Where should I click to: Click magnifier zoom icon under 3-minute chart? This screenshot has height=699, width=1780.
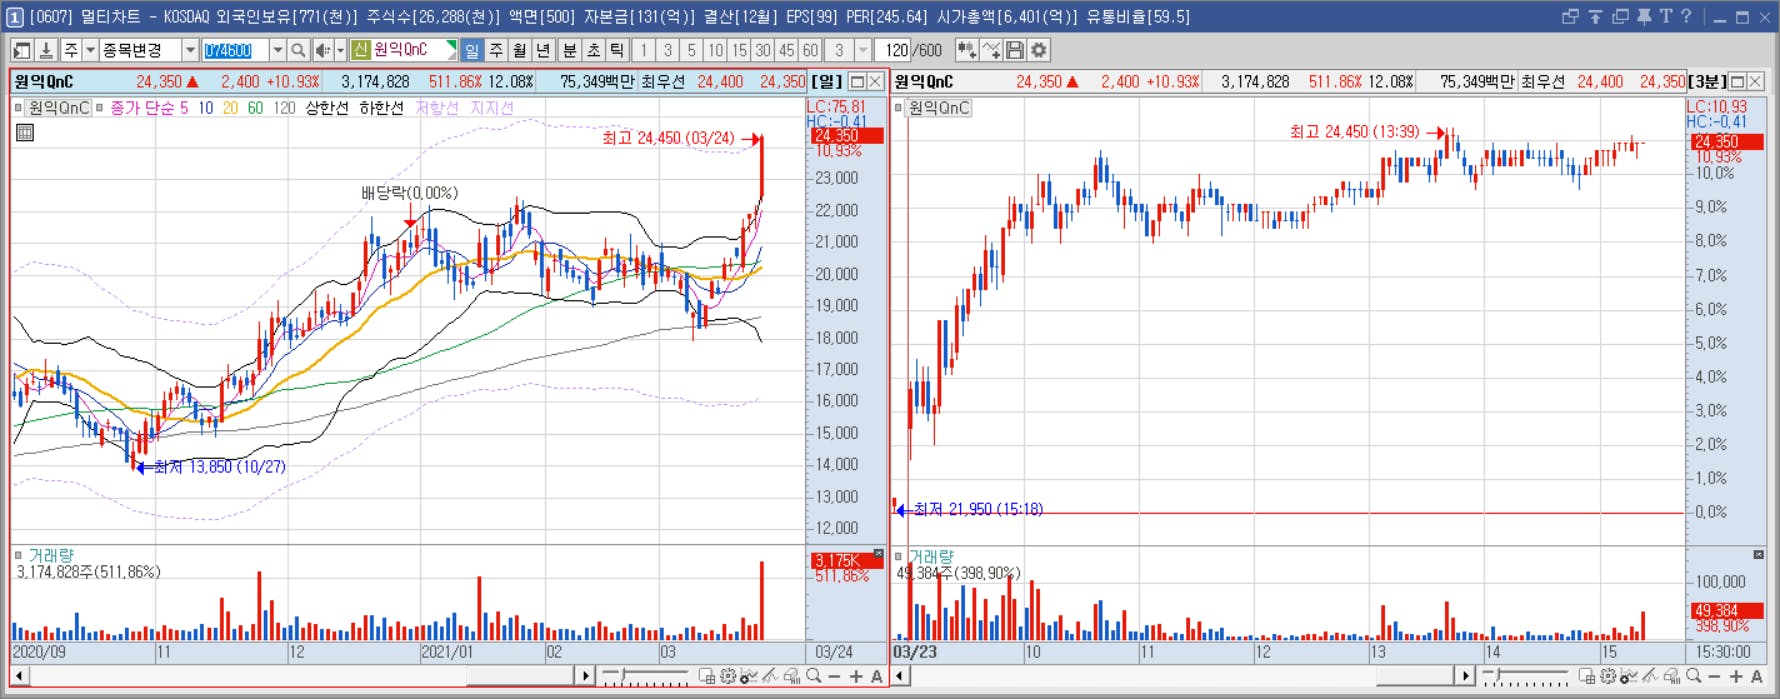click(1694, 676)
